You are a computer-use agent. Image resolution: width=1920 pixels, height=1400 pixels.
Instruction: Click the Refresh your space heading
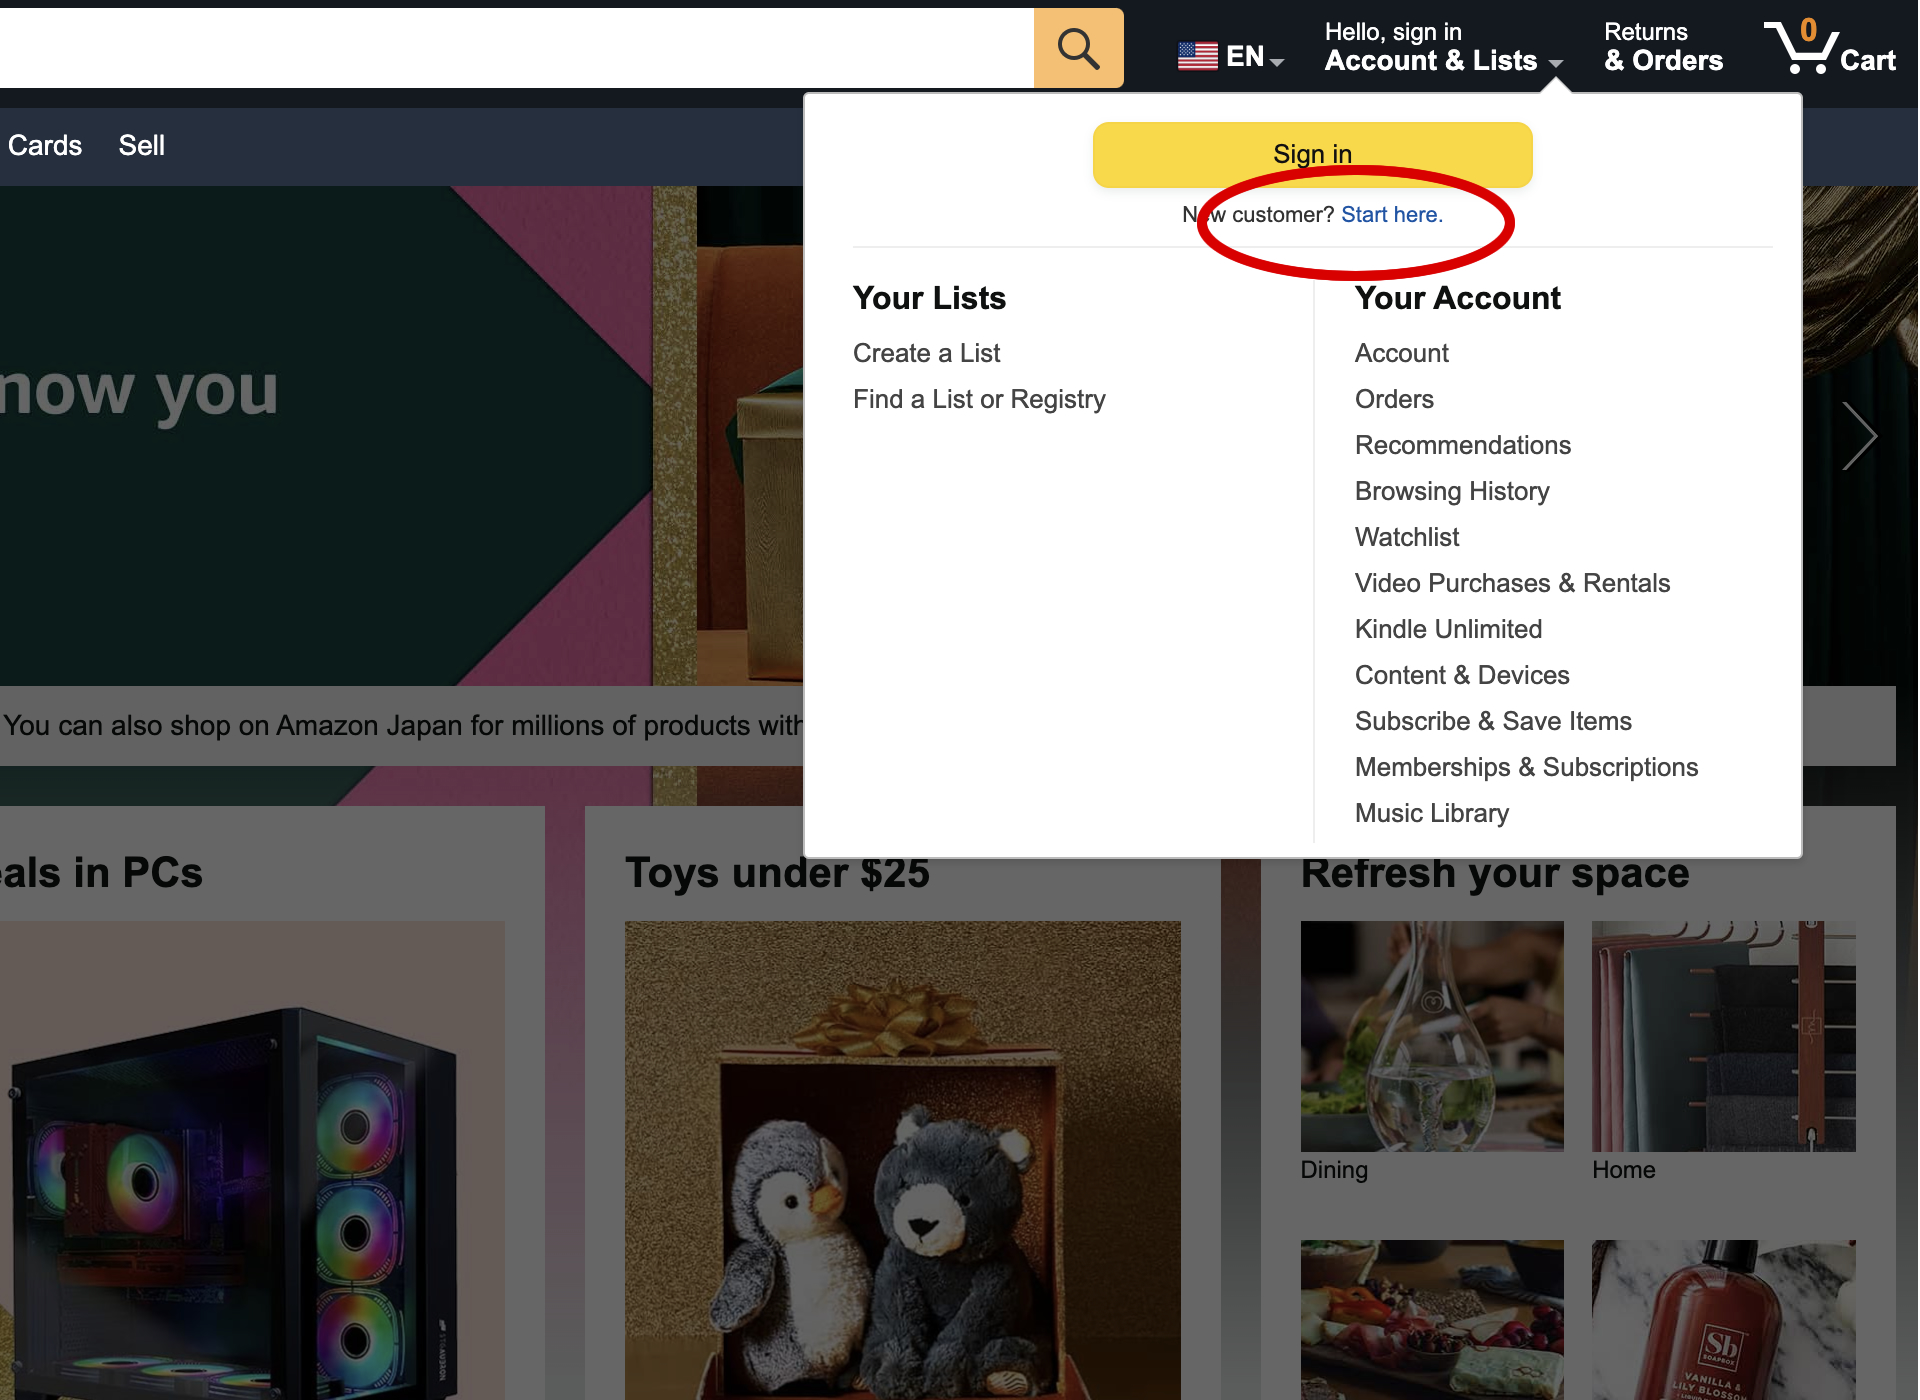tap(1494, 873)
